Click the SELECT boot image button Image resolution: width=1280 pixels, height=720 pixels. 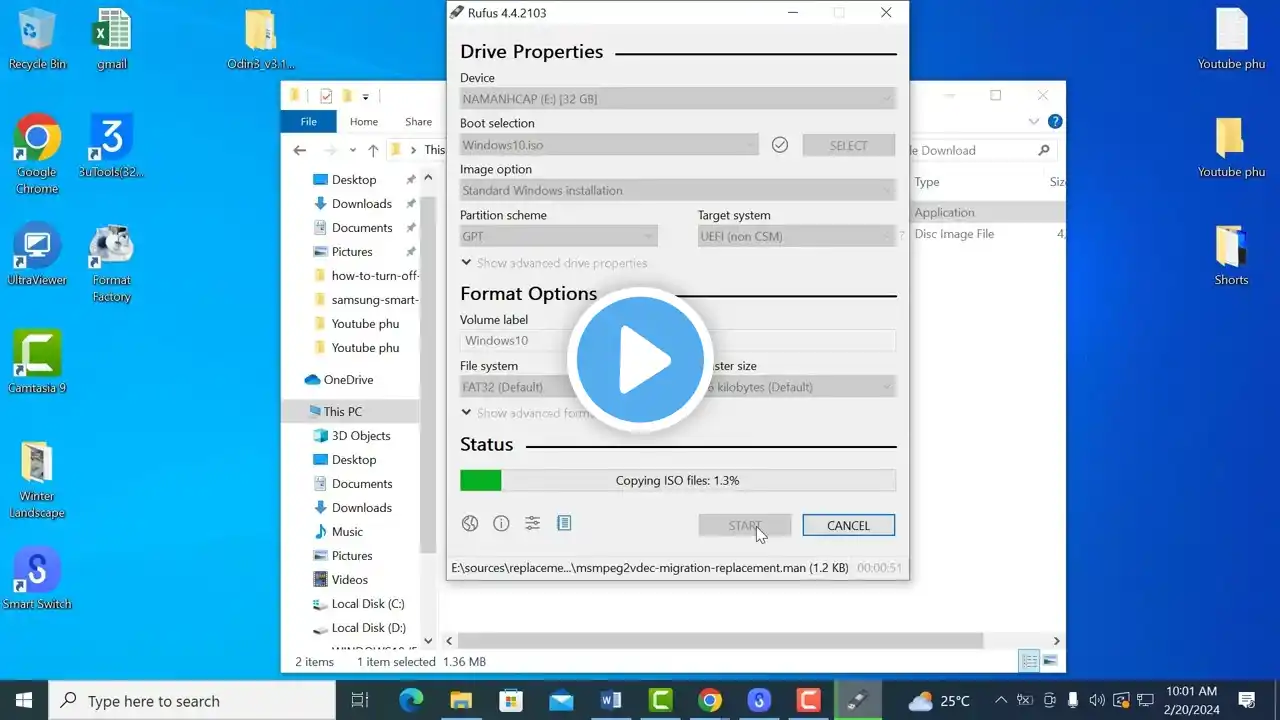click(848, 145)
